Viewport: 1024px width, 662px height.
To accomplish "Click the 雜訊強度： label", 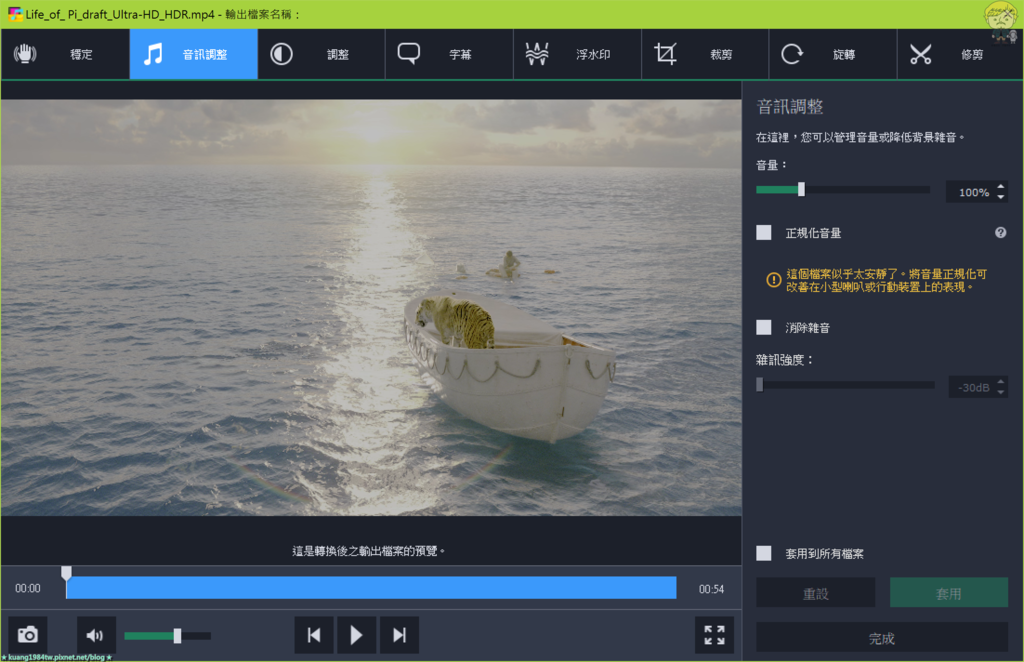I will pyautogui.click(x=784, y=360).
